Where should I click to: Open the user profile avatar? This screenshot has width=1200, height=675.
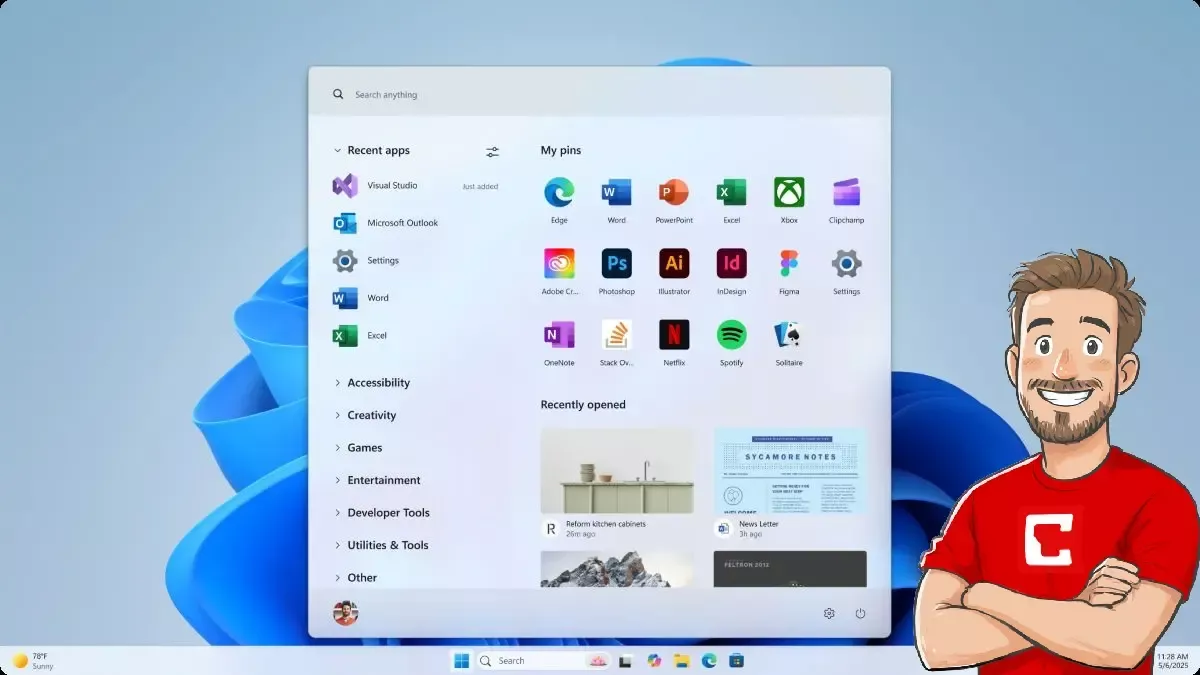click(x=345, y=613)
